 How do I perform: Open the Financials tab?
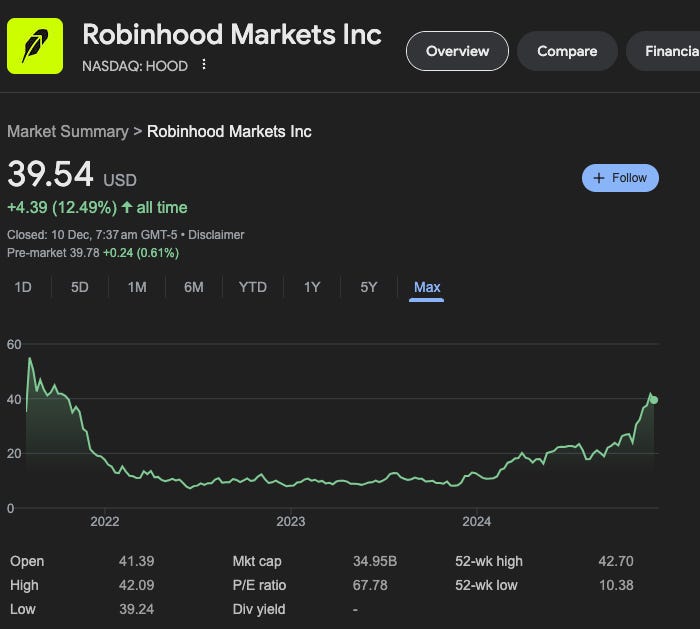pos(664,51)
